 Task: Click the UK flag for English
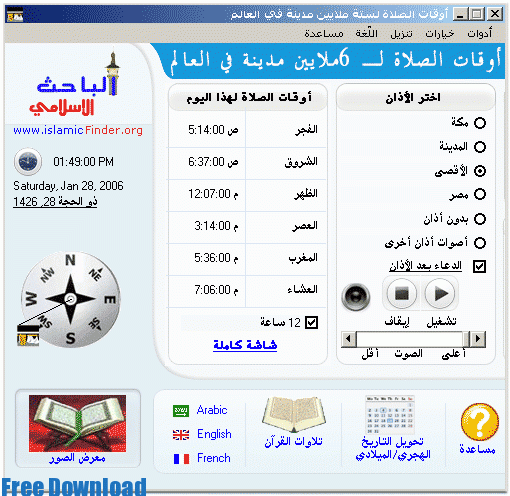[x=181, y=435]
